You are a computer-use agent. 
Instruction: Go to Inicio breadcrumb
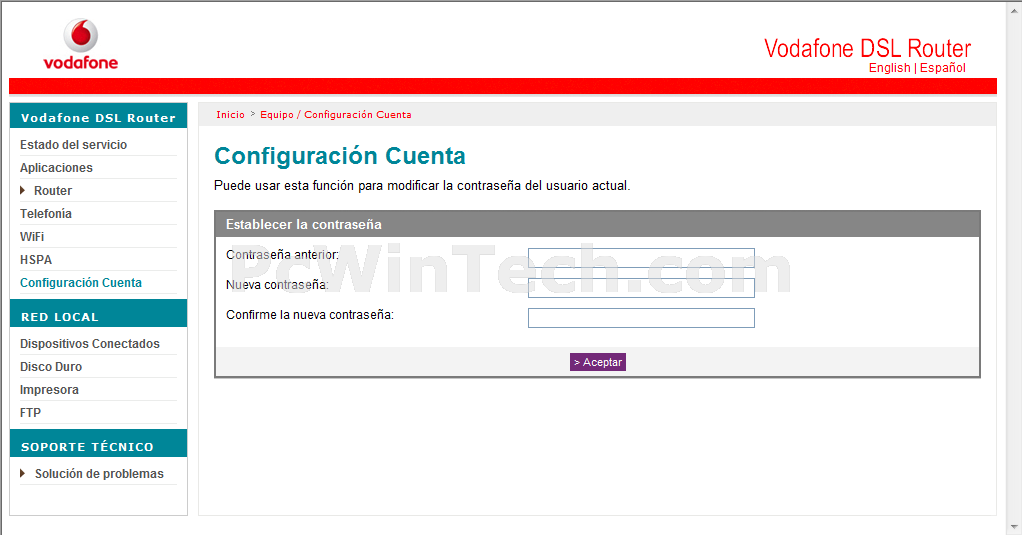click(230, 115)
